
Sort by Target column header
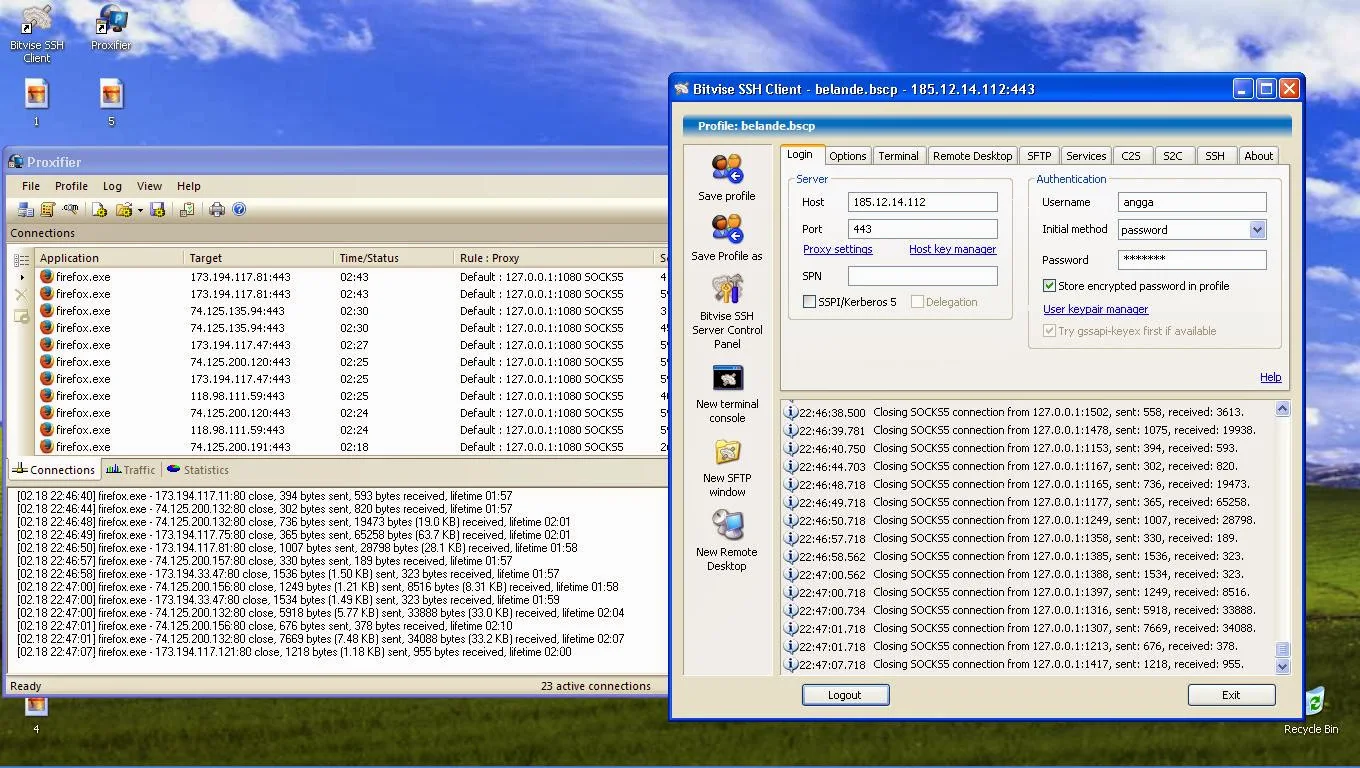click(x=260, y=258)
